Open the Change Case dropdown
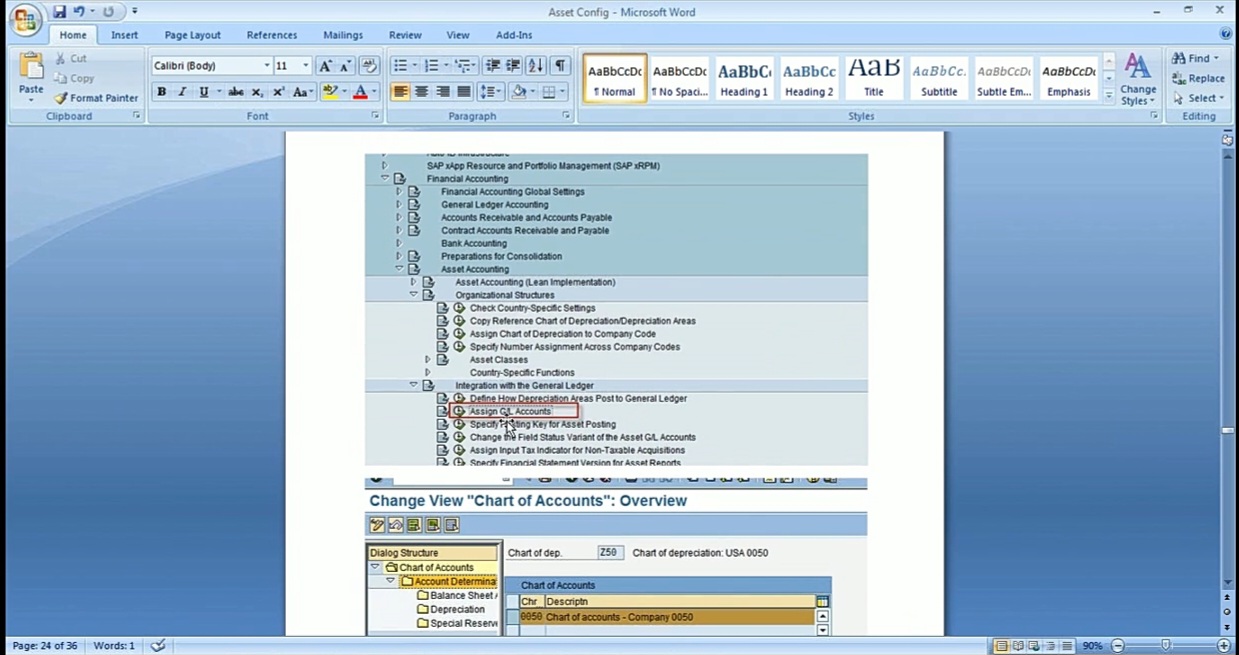Image resolution: width=1239 pixels, height=655 pixels. pyautogui.click(x=303, y=92)
